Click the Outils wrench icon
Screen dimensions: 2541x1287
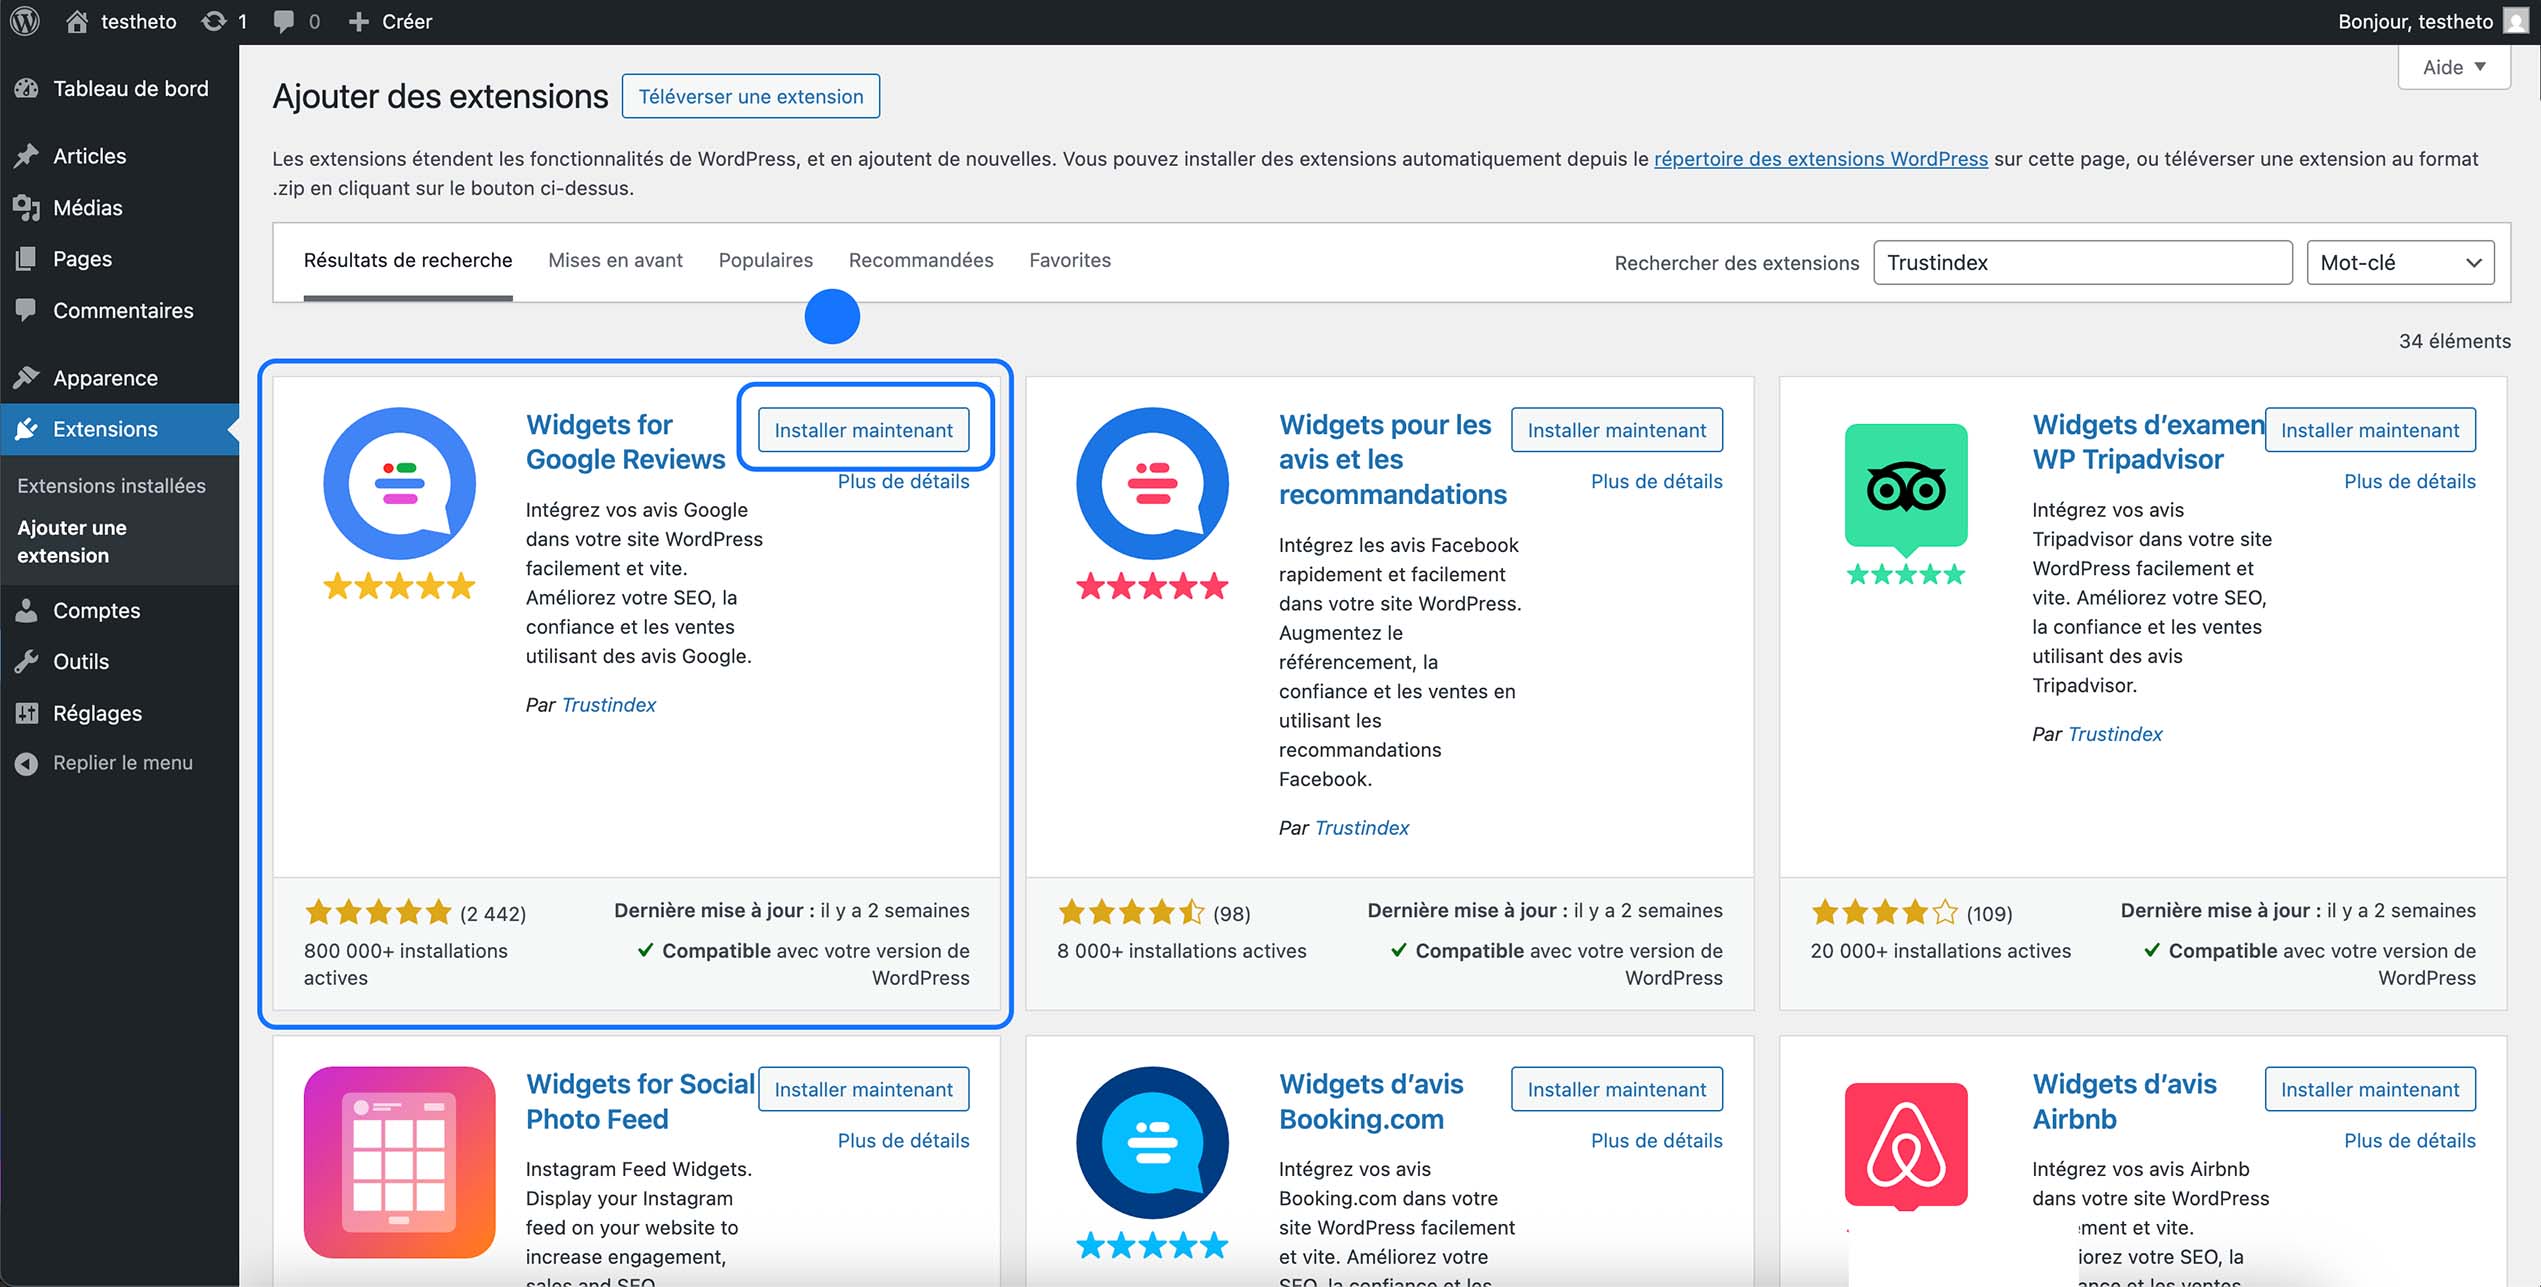point(26,661)
